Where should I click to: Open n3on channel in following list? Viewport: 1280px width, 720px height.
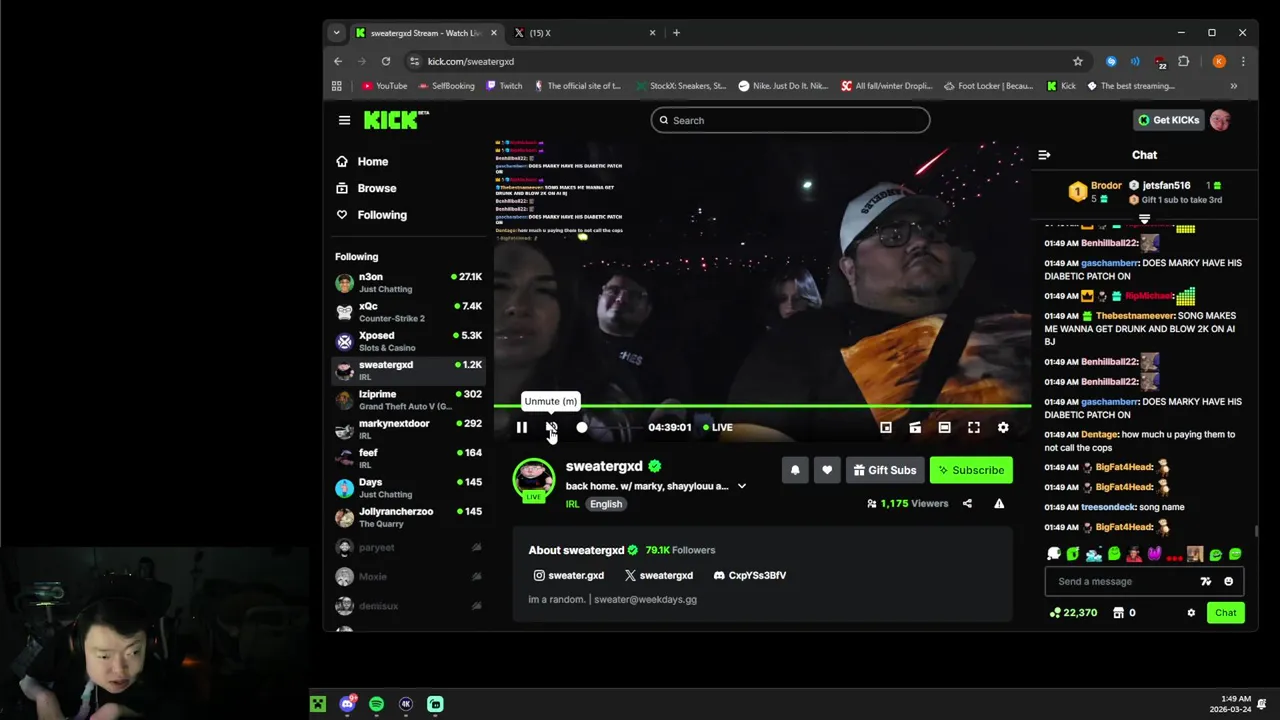[409, 283]
